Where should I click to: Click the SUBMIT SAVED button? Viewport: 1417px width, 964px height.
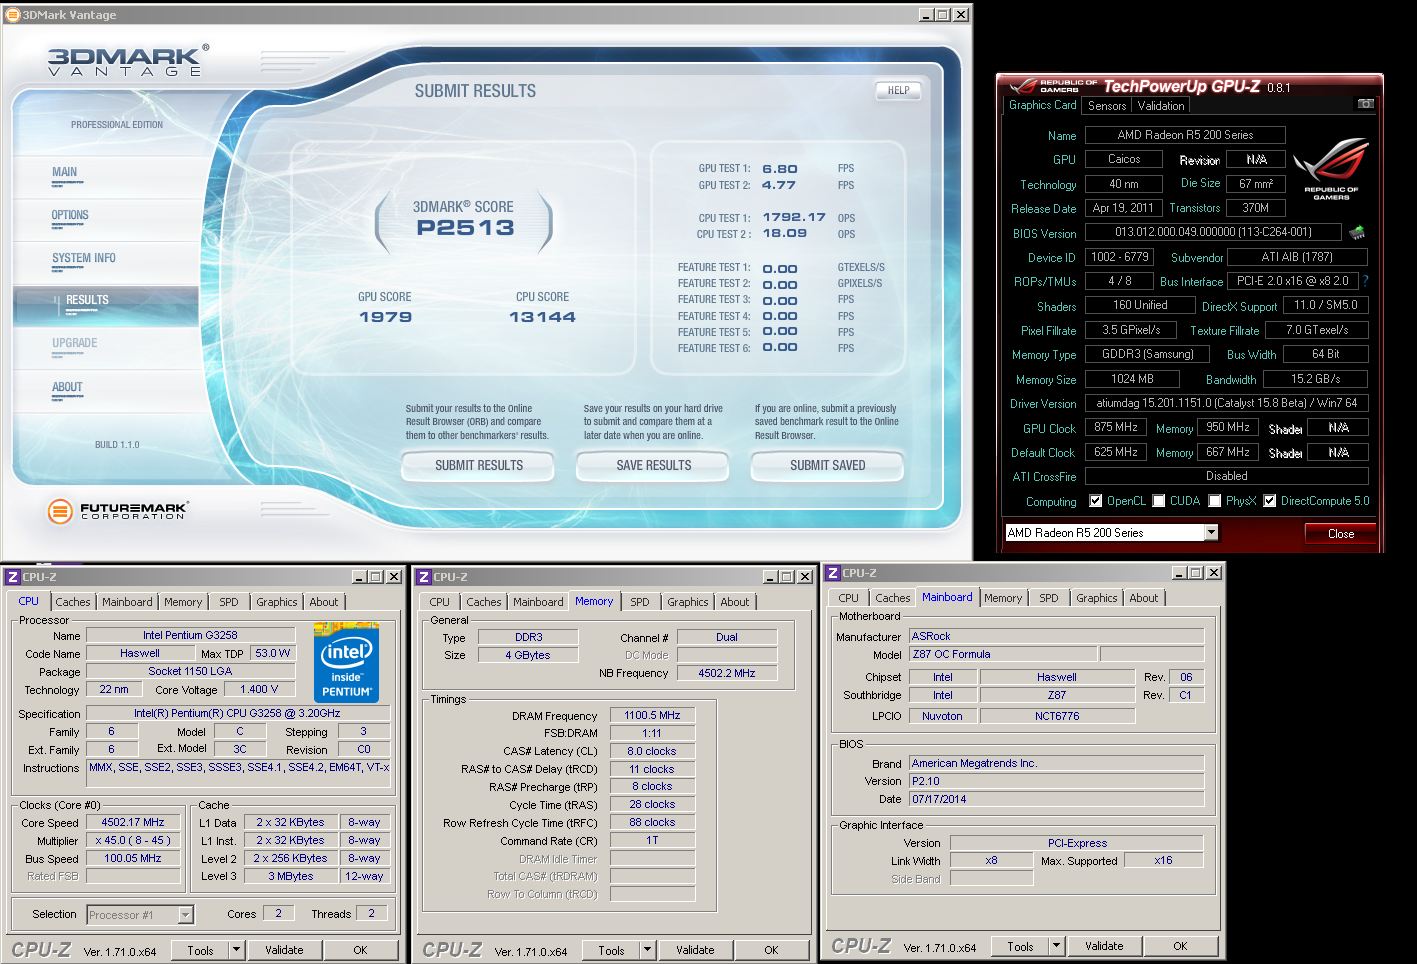(828, 465)
